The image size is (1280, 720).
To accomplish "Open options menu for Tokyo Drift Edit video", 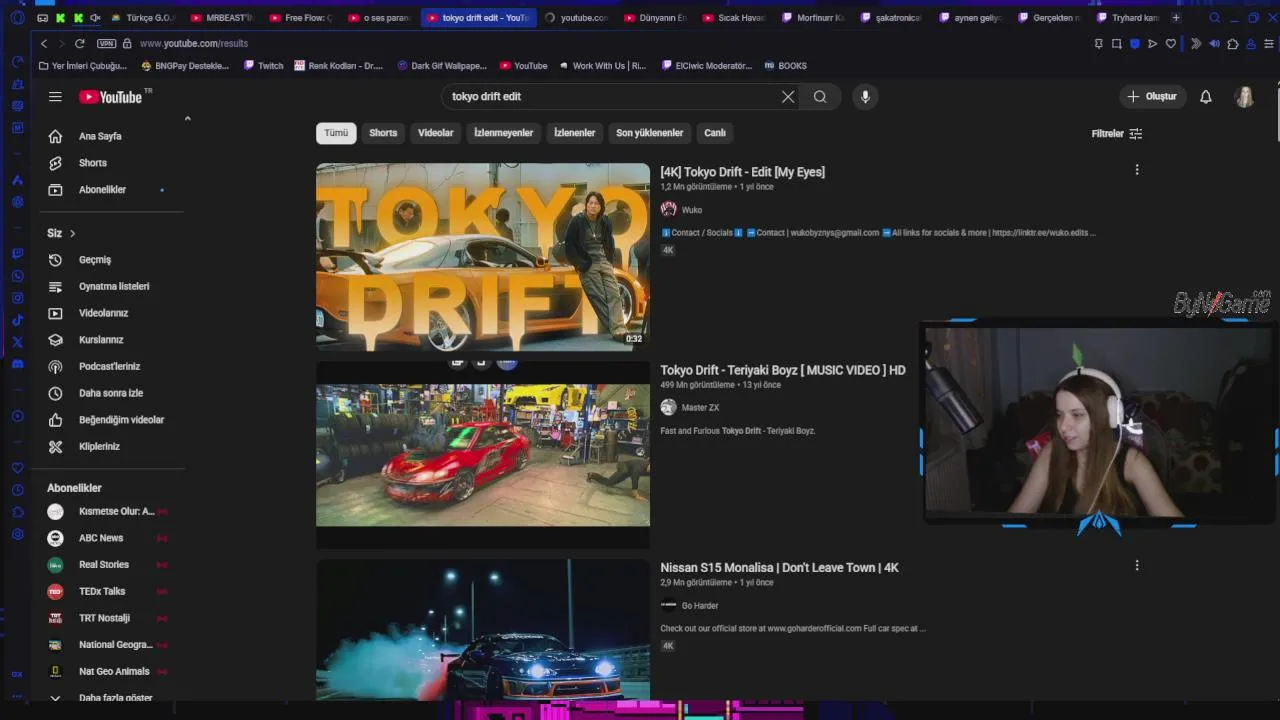I will (x=1137, y=170).
